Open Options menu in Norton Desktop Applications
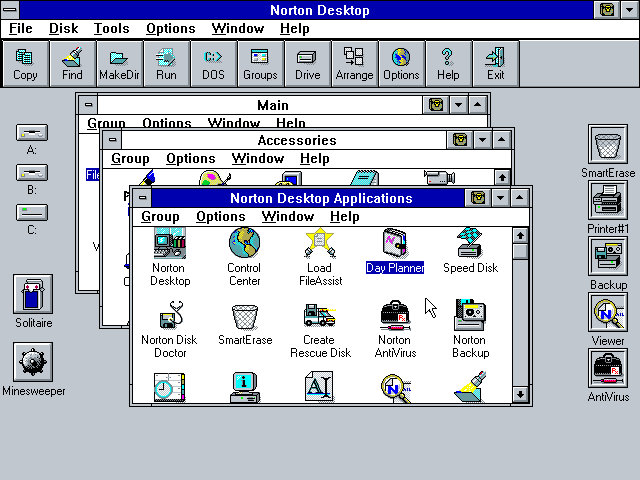This screenshot has height=480, width=640. coord(221,216)
